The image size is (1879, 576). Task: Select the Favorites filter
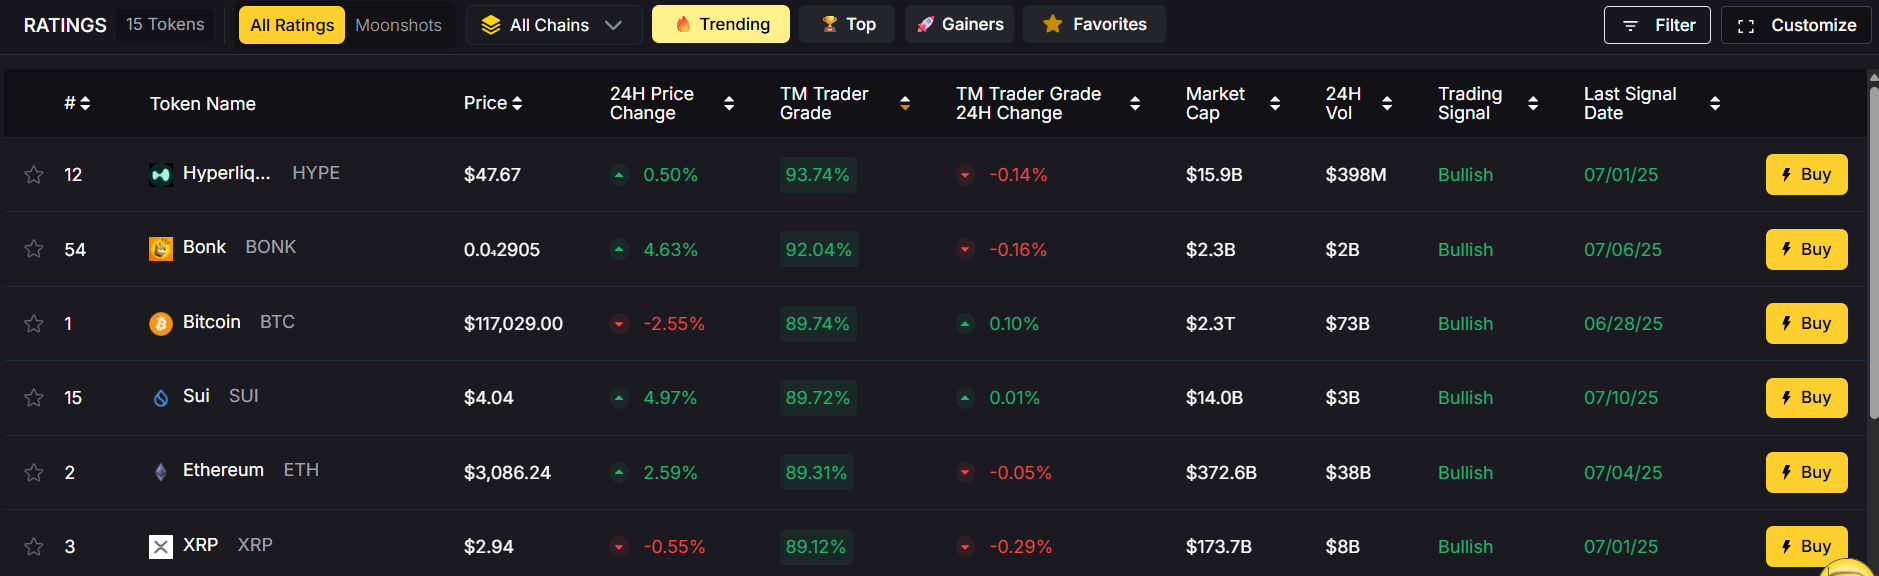tap(1094, 24)
